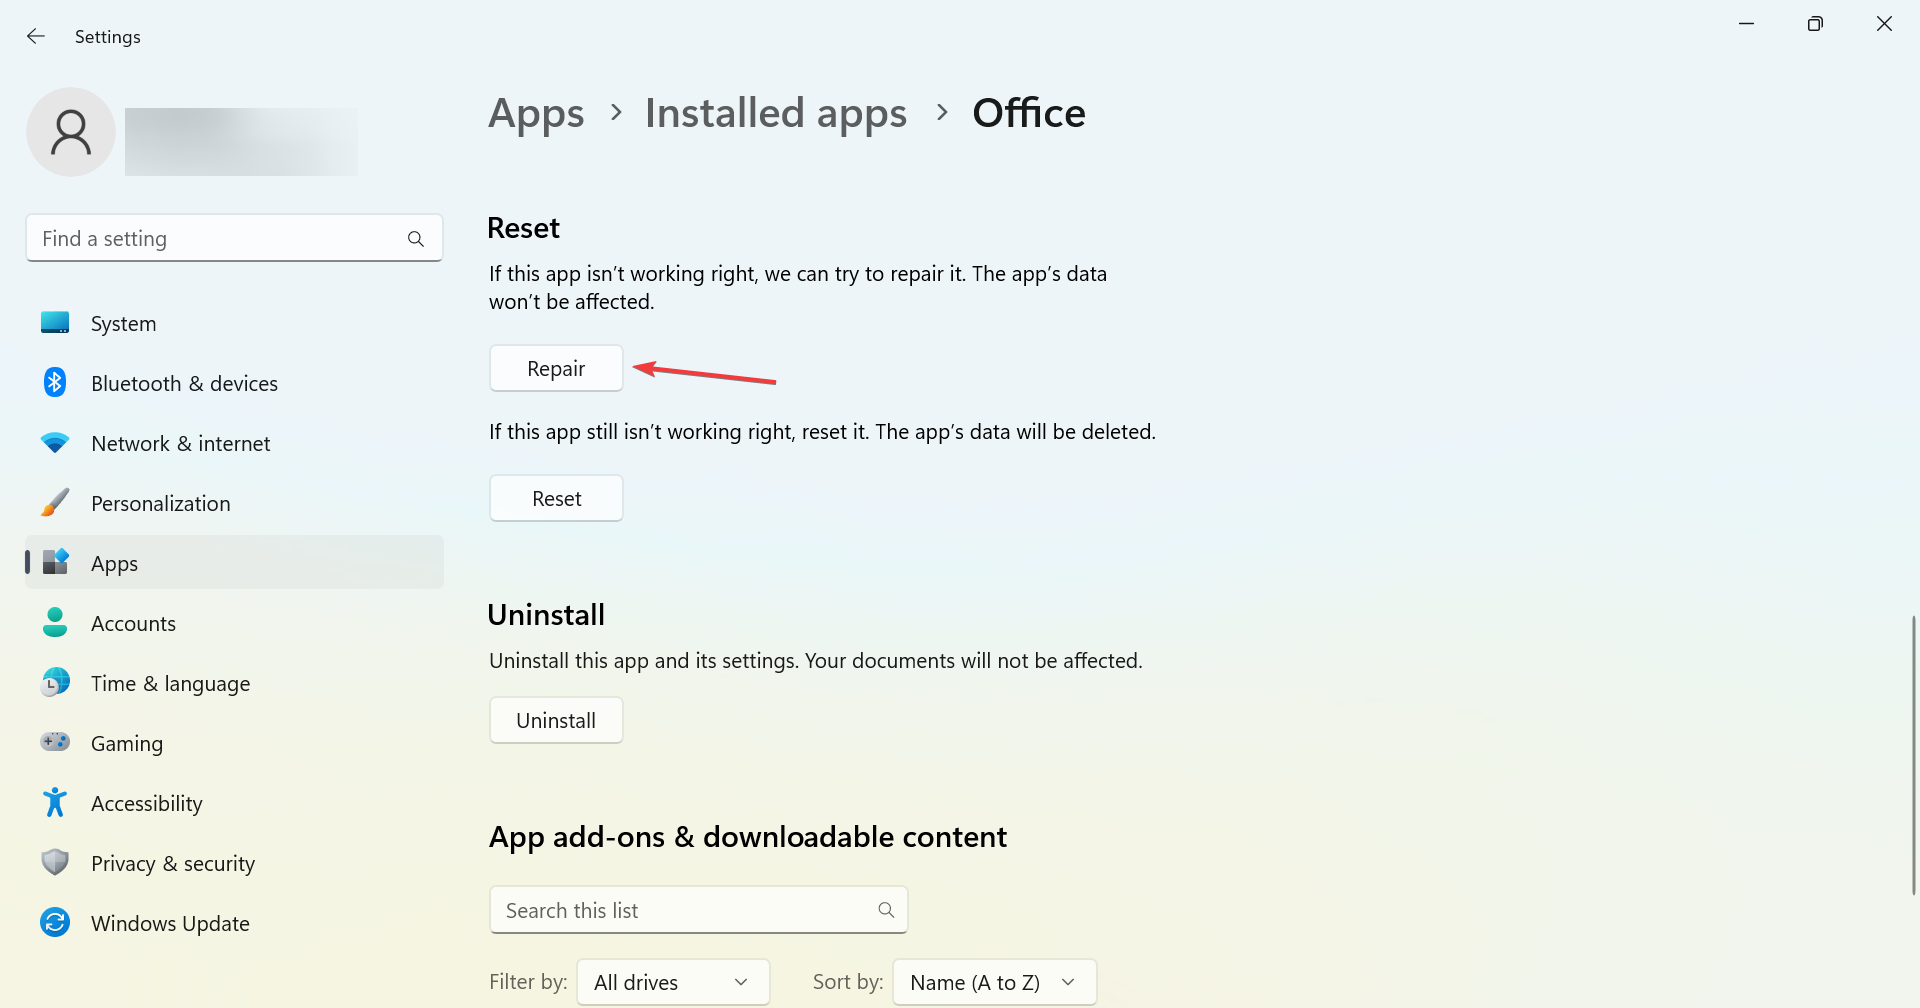
Task: Navigate to Apps breadcrumb
Action: tap(536, 113)
